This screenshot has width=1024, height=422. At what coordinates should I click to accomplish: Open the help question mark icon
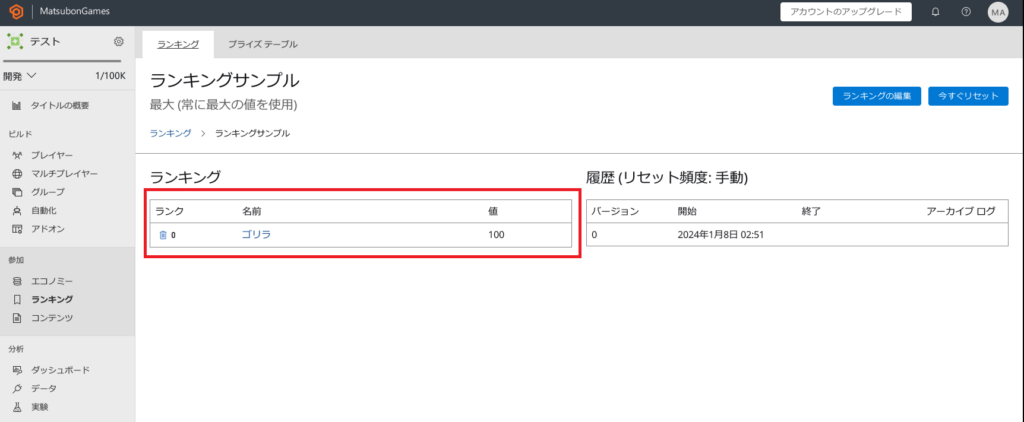click(966, 12)
